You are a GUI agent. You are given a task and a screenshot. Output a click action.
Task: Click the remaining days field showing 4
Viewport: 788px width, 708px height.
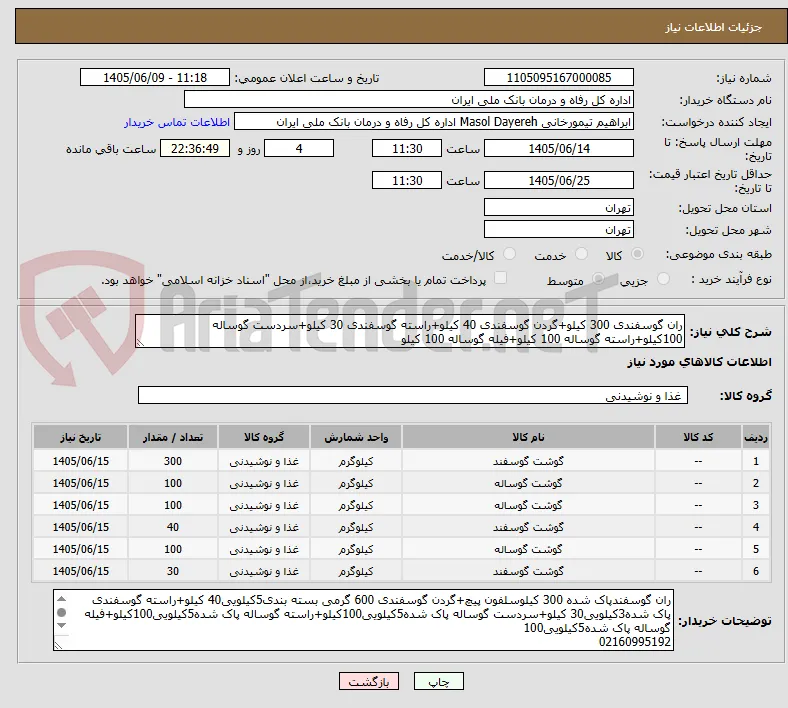[x=299, y=148]
